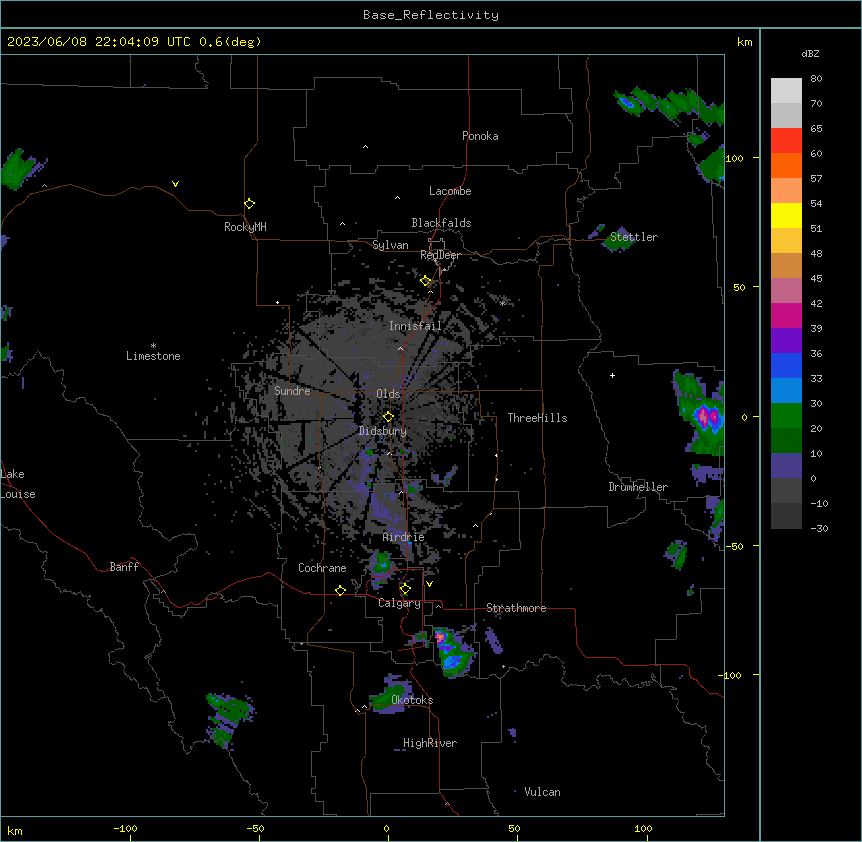862x842 pixels.
Task: Click the -50 tick on the vertical axis
Action: pyautogui.click(x=734, y=546)
